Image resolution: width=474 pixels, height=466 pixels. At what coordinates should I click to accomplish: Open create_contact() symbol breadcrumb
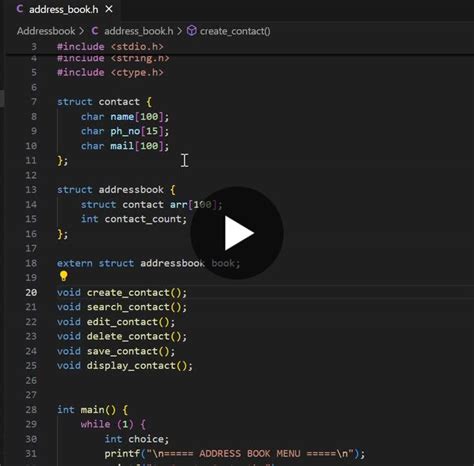point(235,31)
